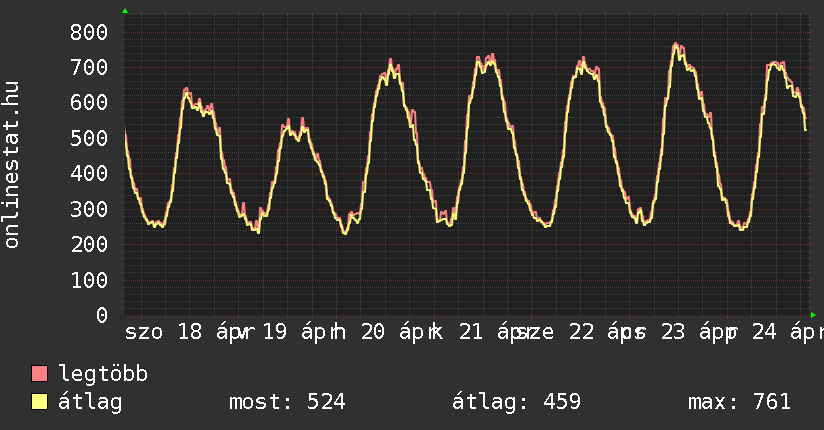
Task: Select the legtöbb legend label
Action: click(103, 375)
